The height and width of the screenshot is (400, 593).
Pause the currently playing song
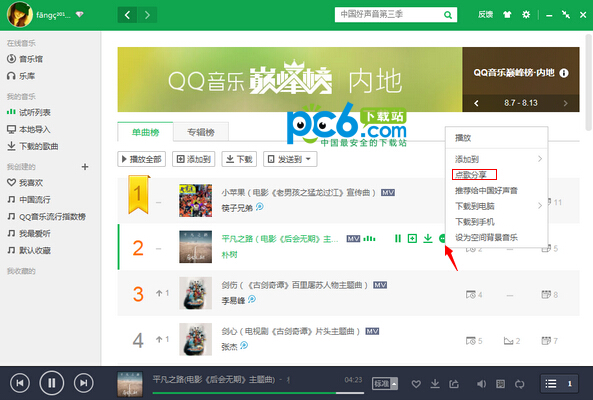coord(51,383)
